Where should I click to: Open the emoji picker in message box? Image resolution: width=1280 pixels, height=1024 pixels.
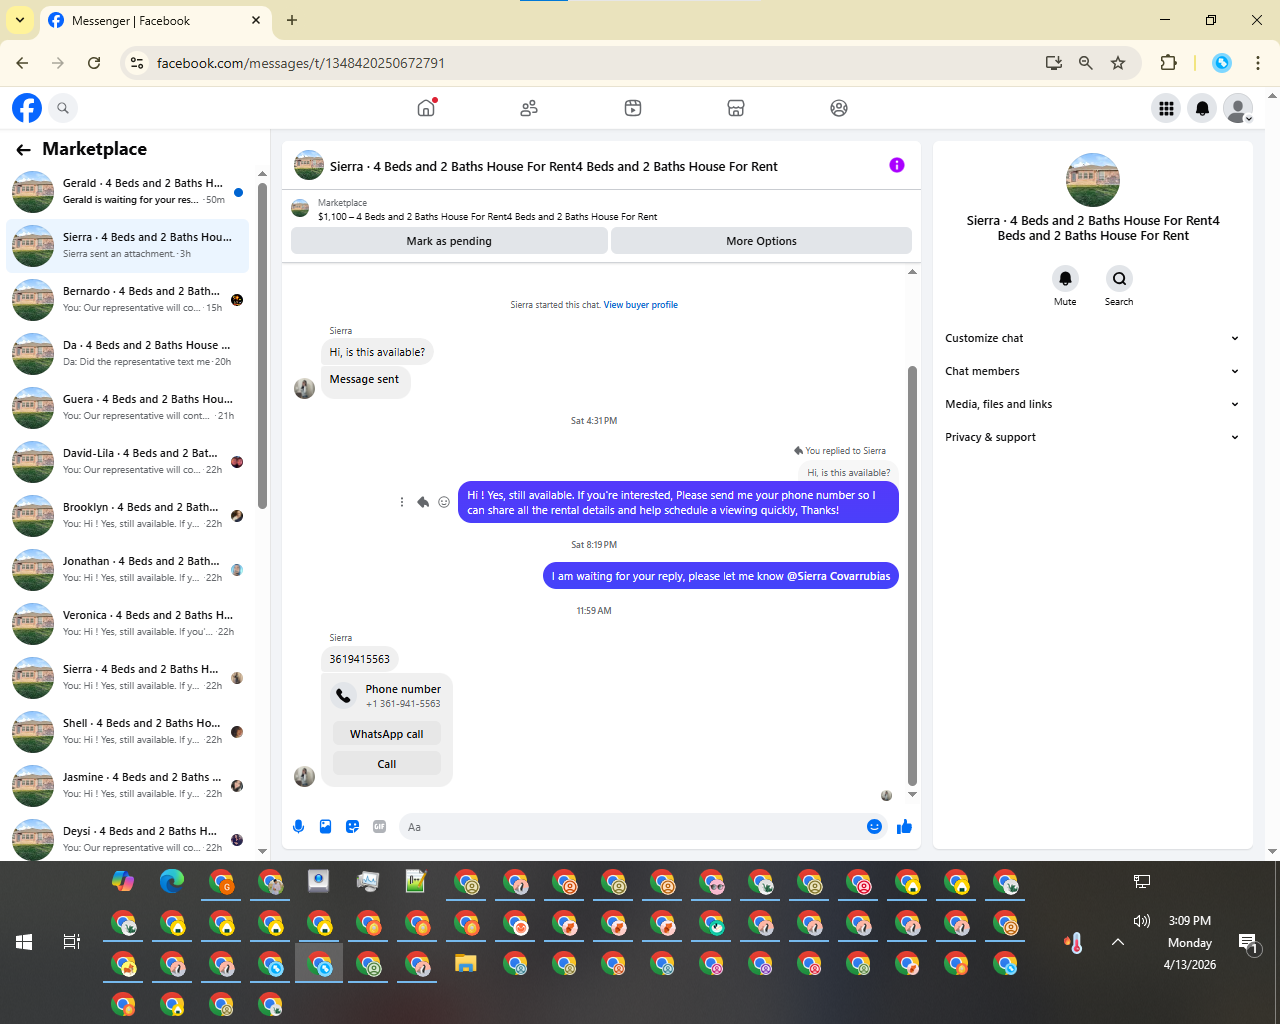(x=874, y=827)
